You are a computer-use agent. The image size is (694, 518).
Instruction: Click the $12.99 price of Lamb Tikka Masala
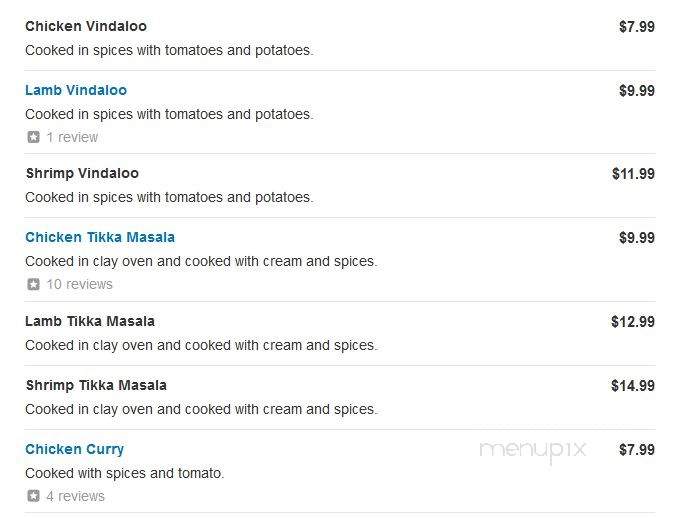click(633, 322)
